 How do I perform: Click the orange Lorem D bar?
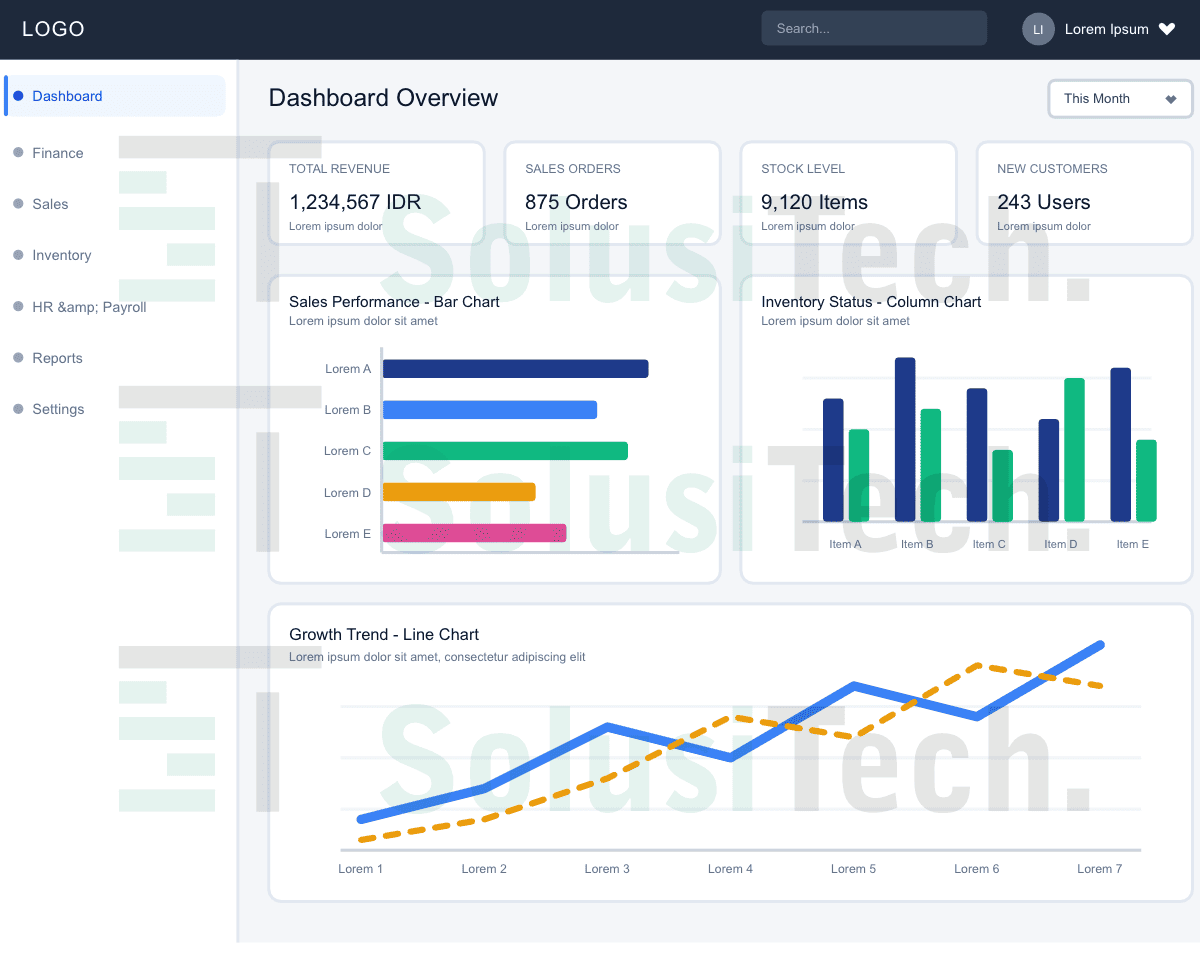click(x=459, y=492)
